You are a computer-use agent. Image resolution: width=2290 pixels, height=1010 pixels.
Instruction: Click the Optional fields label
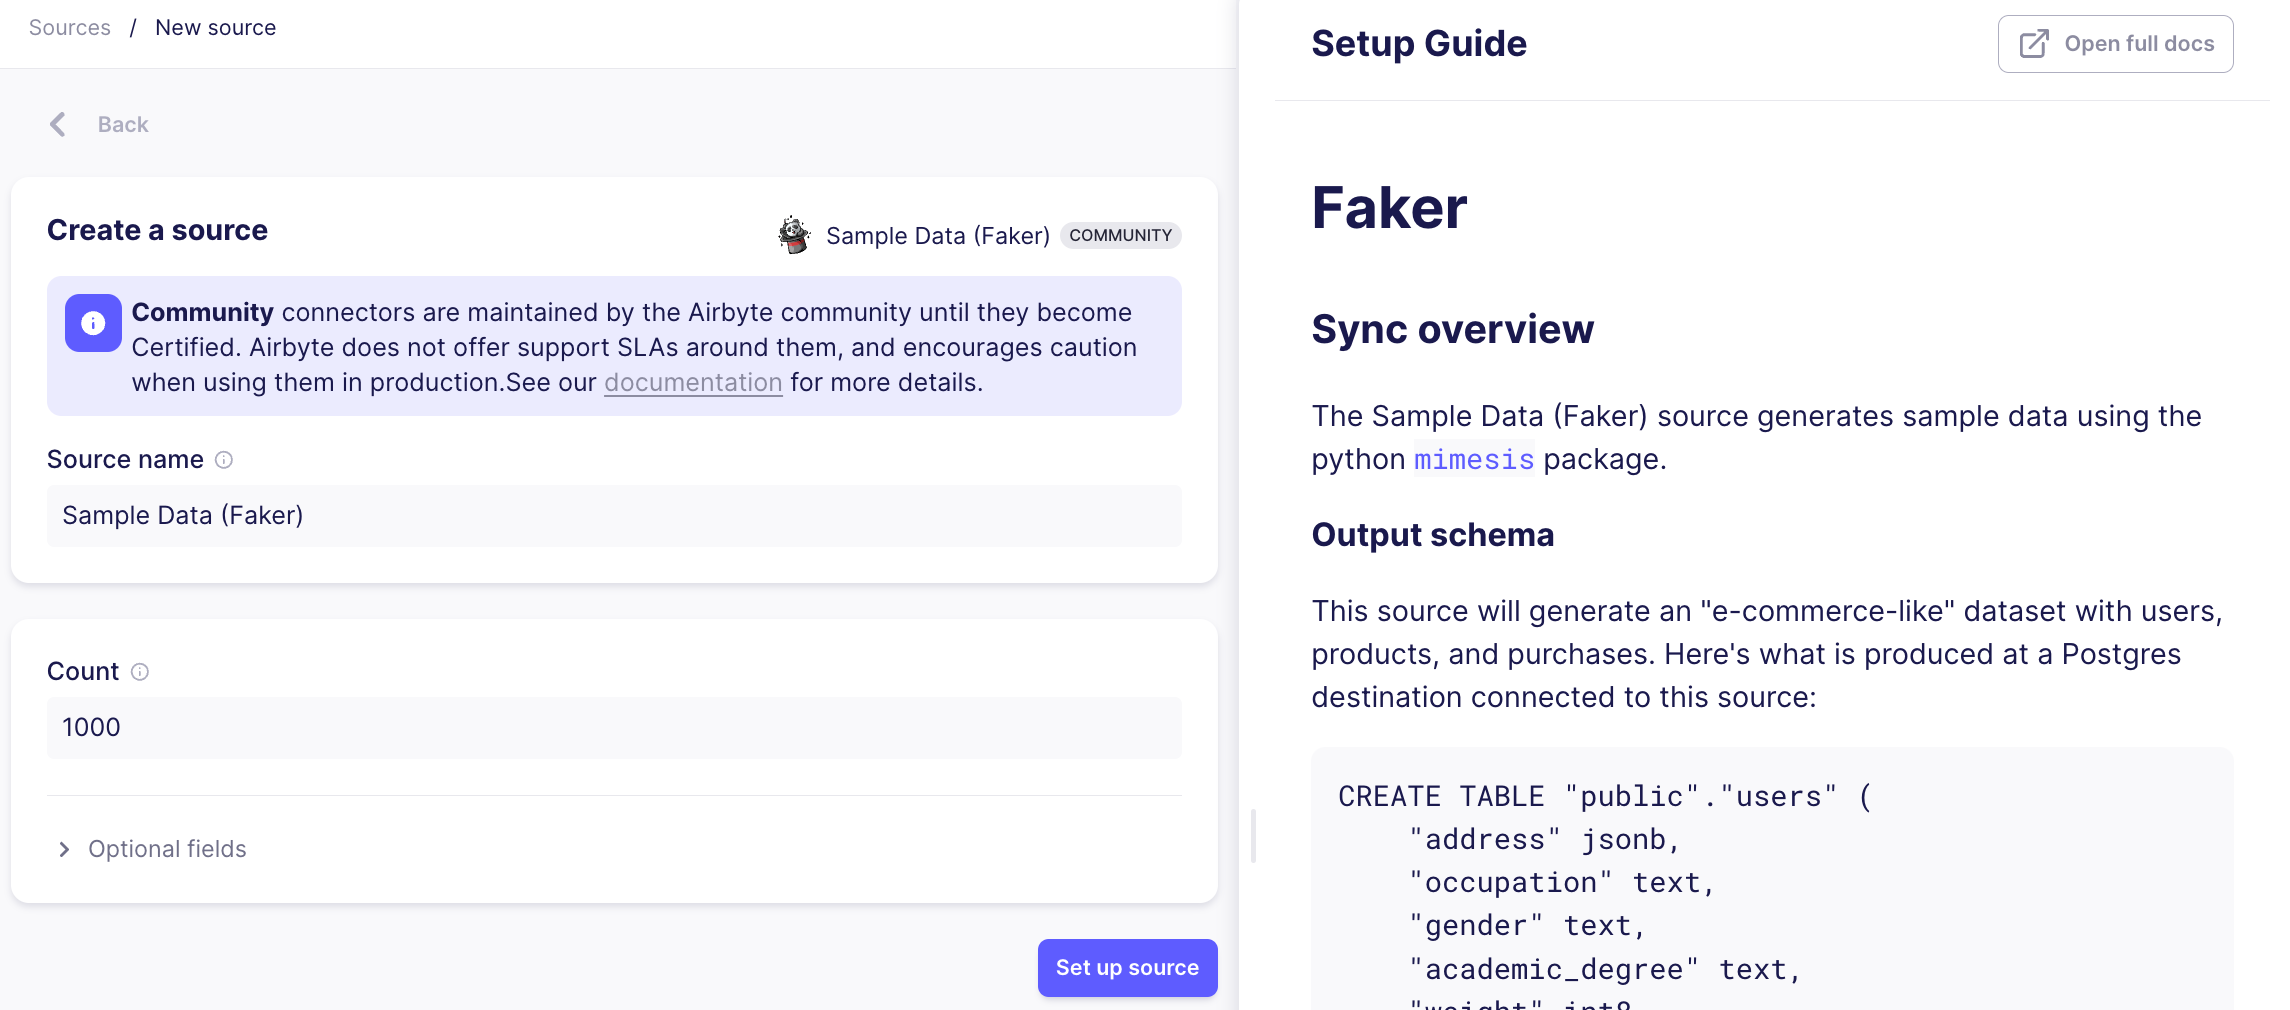167,849
